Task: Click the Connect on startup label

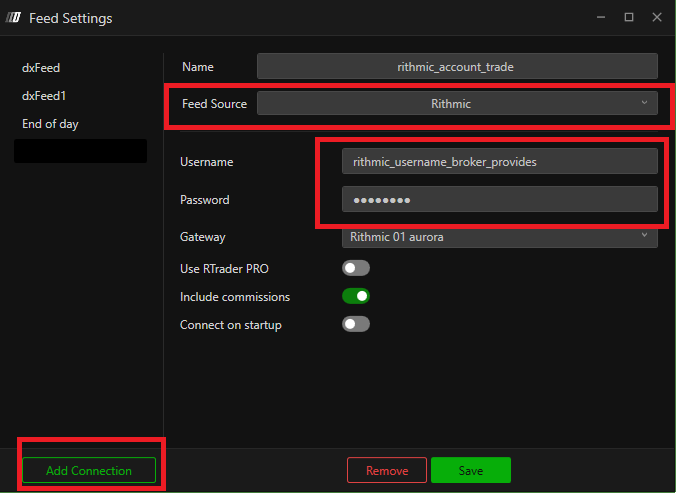Action: tap(231, 325)
